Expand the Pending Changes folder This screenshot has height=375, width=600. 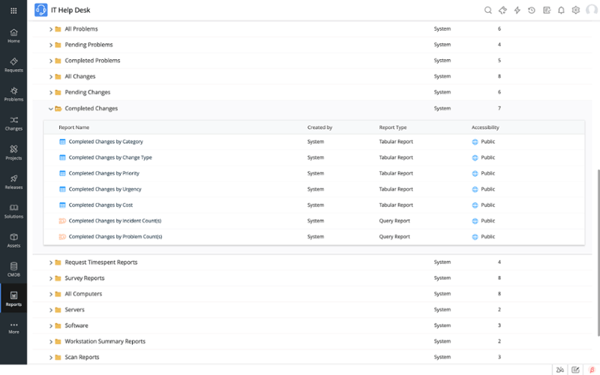pyautogui.click(x=51, y=92)
